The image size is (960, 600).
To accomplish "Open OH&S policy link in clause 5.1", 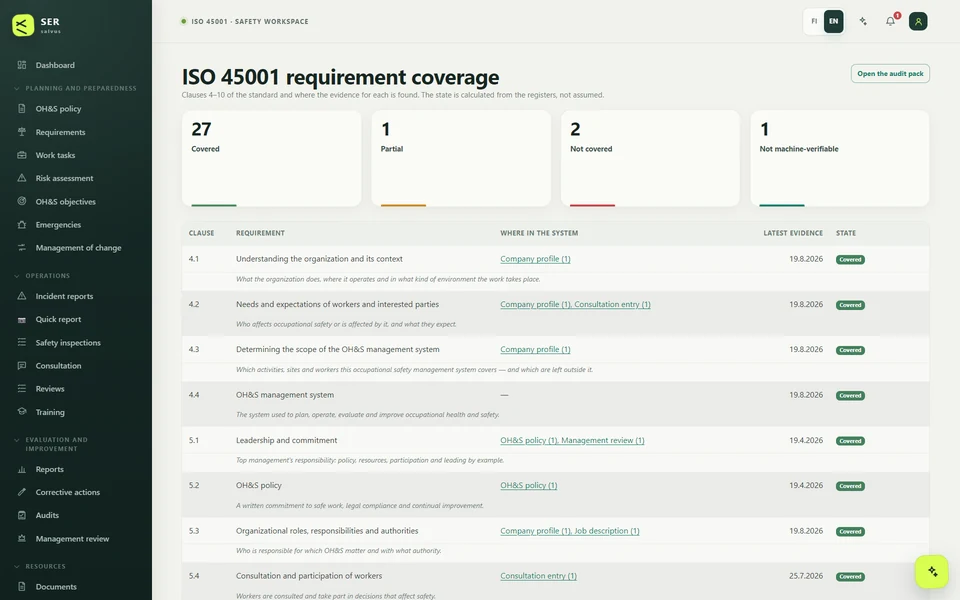I will [x=529, y=440].
